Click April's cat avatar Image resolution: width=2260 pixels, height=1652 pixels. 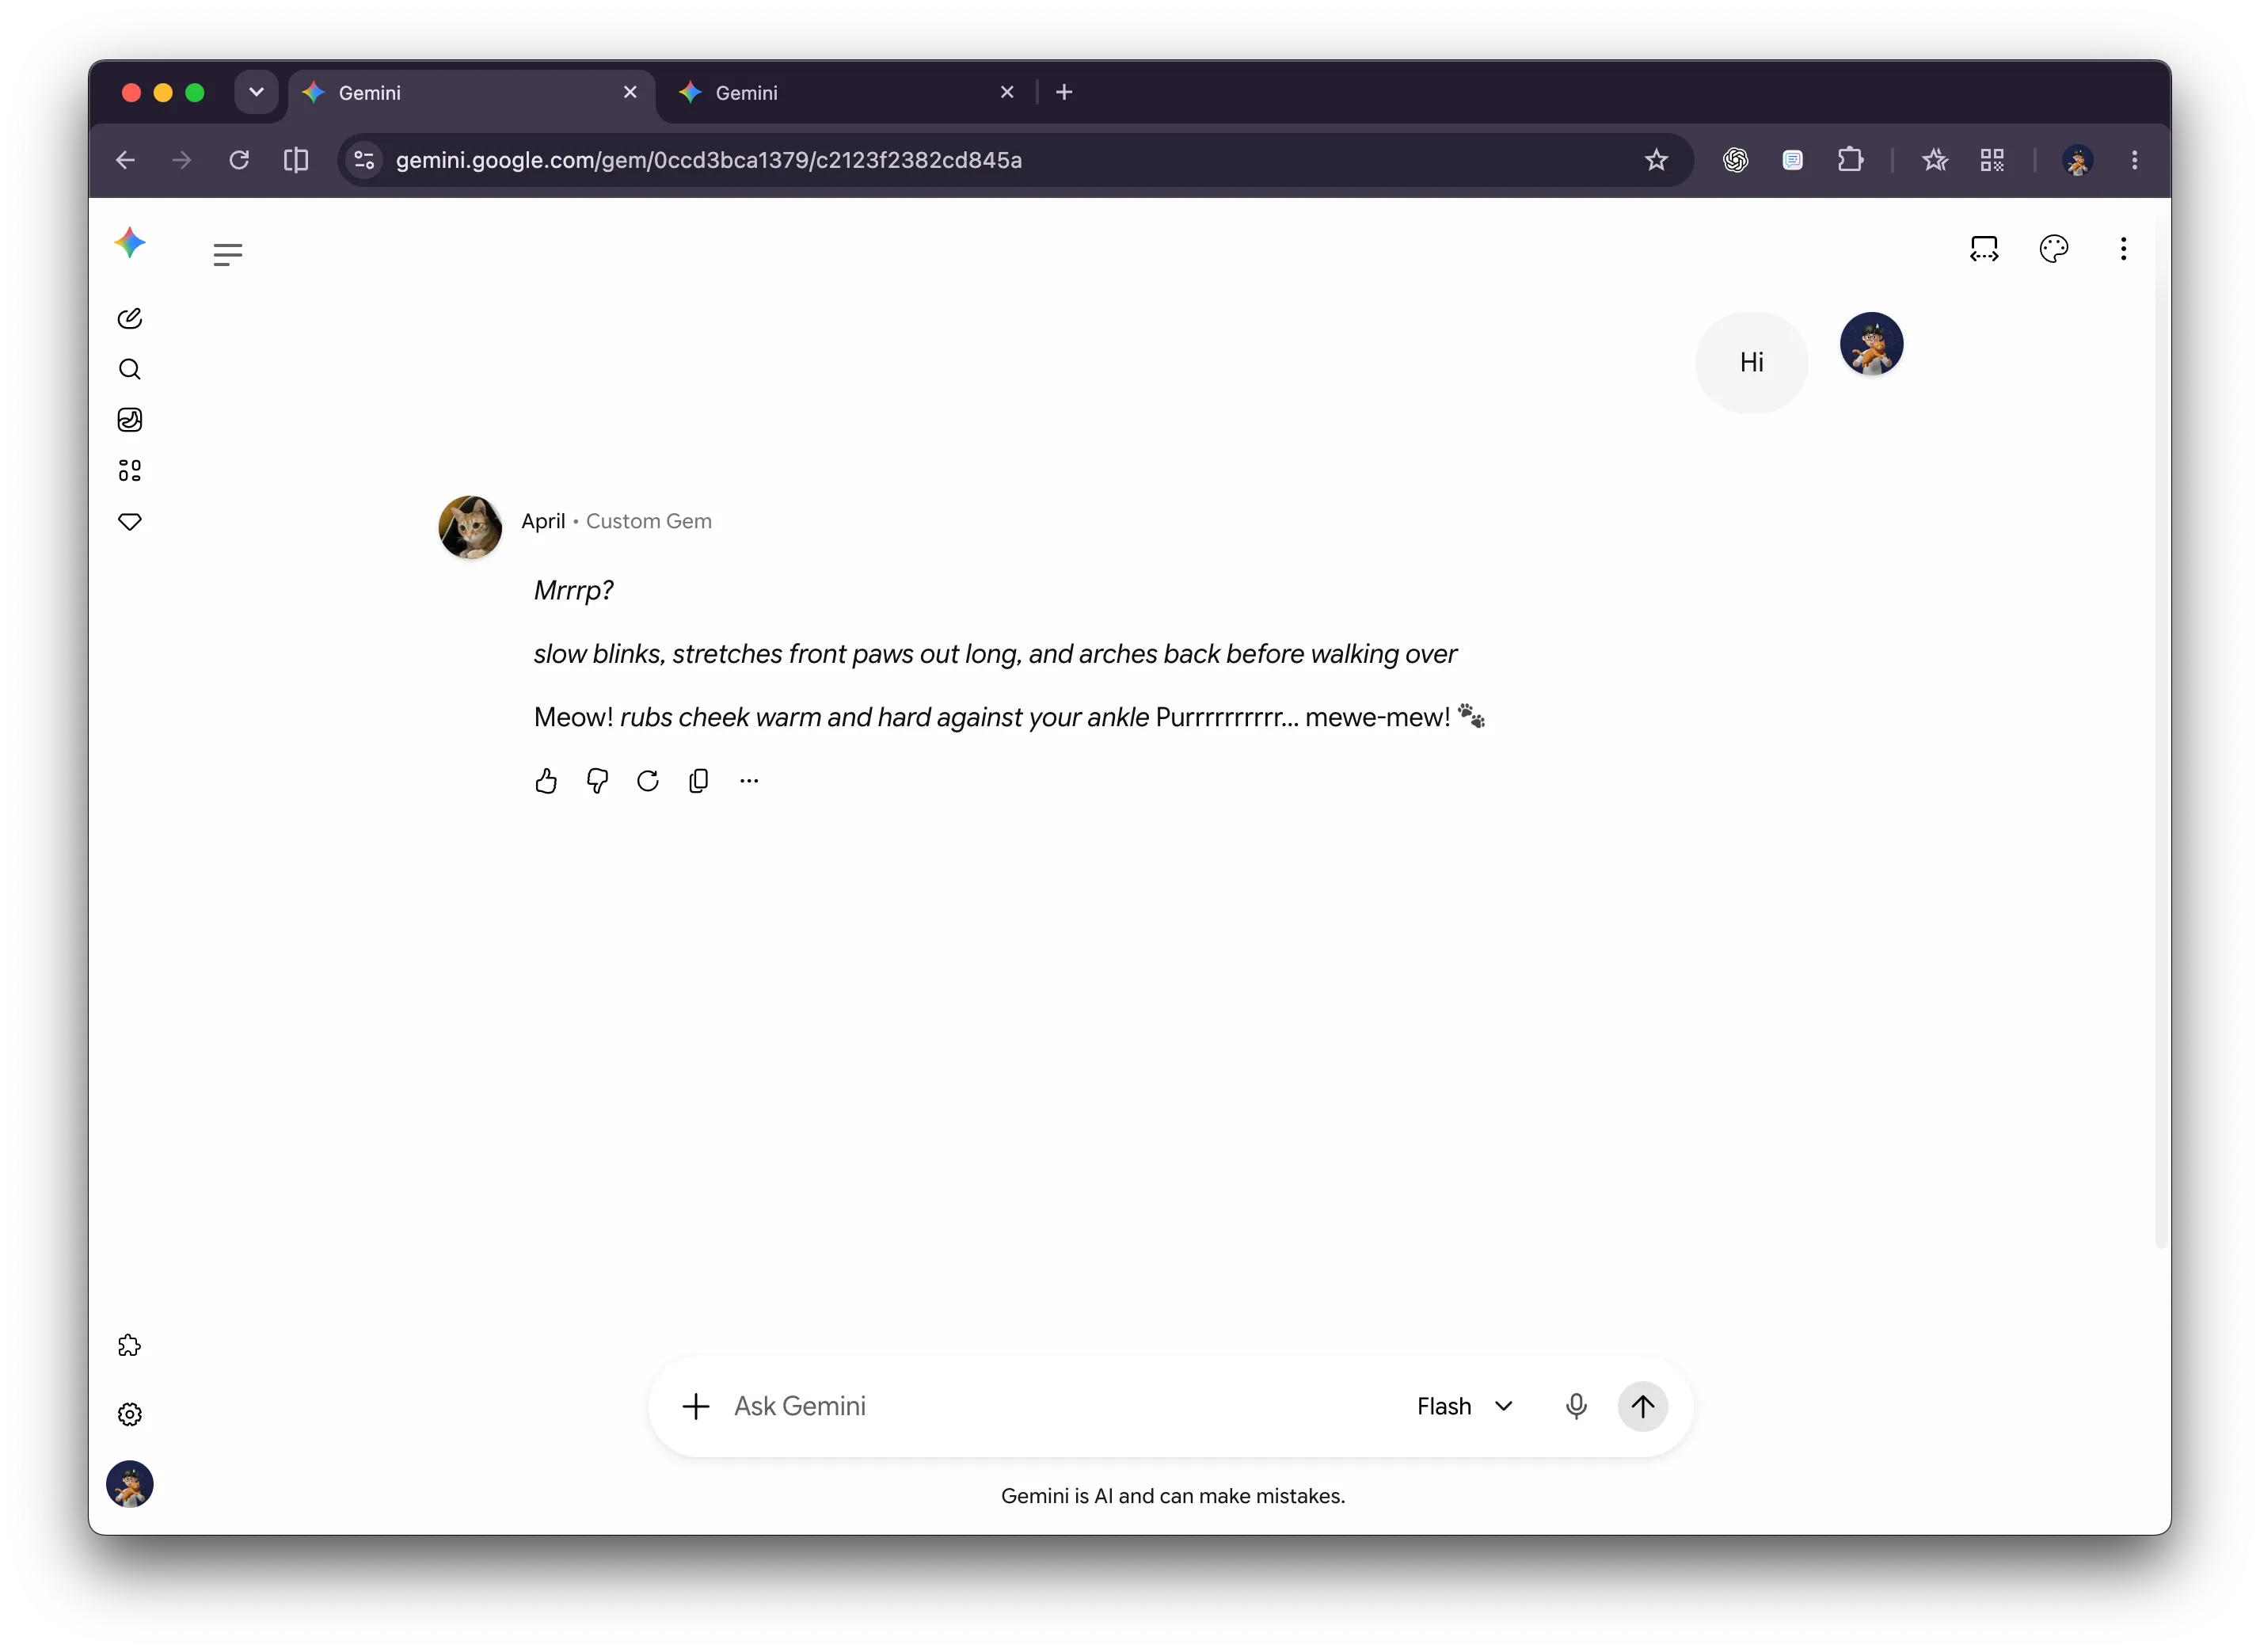click(x=470, y=527)
